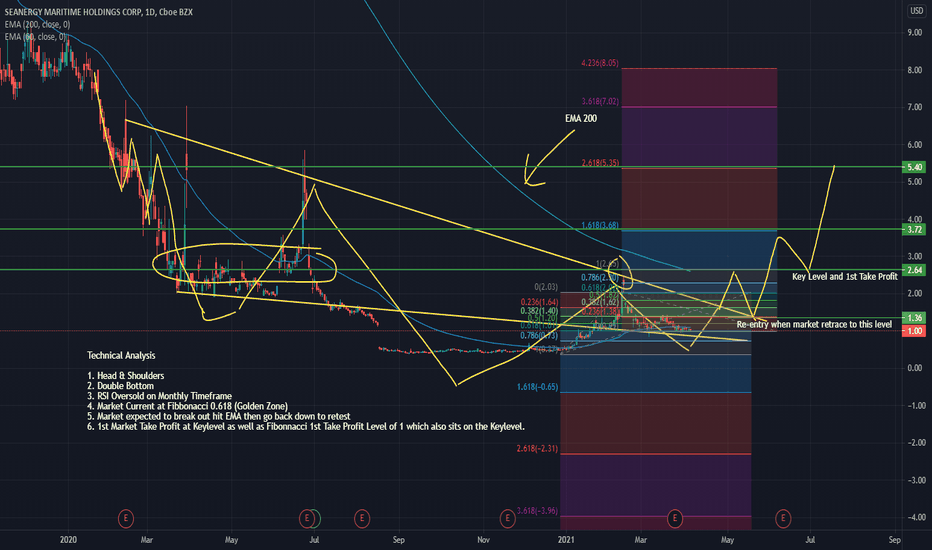Open the earnings marker between Jul and Sep 2020

[361, 518]
